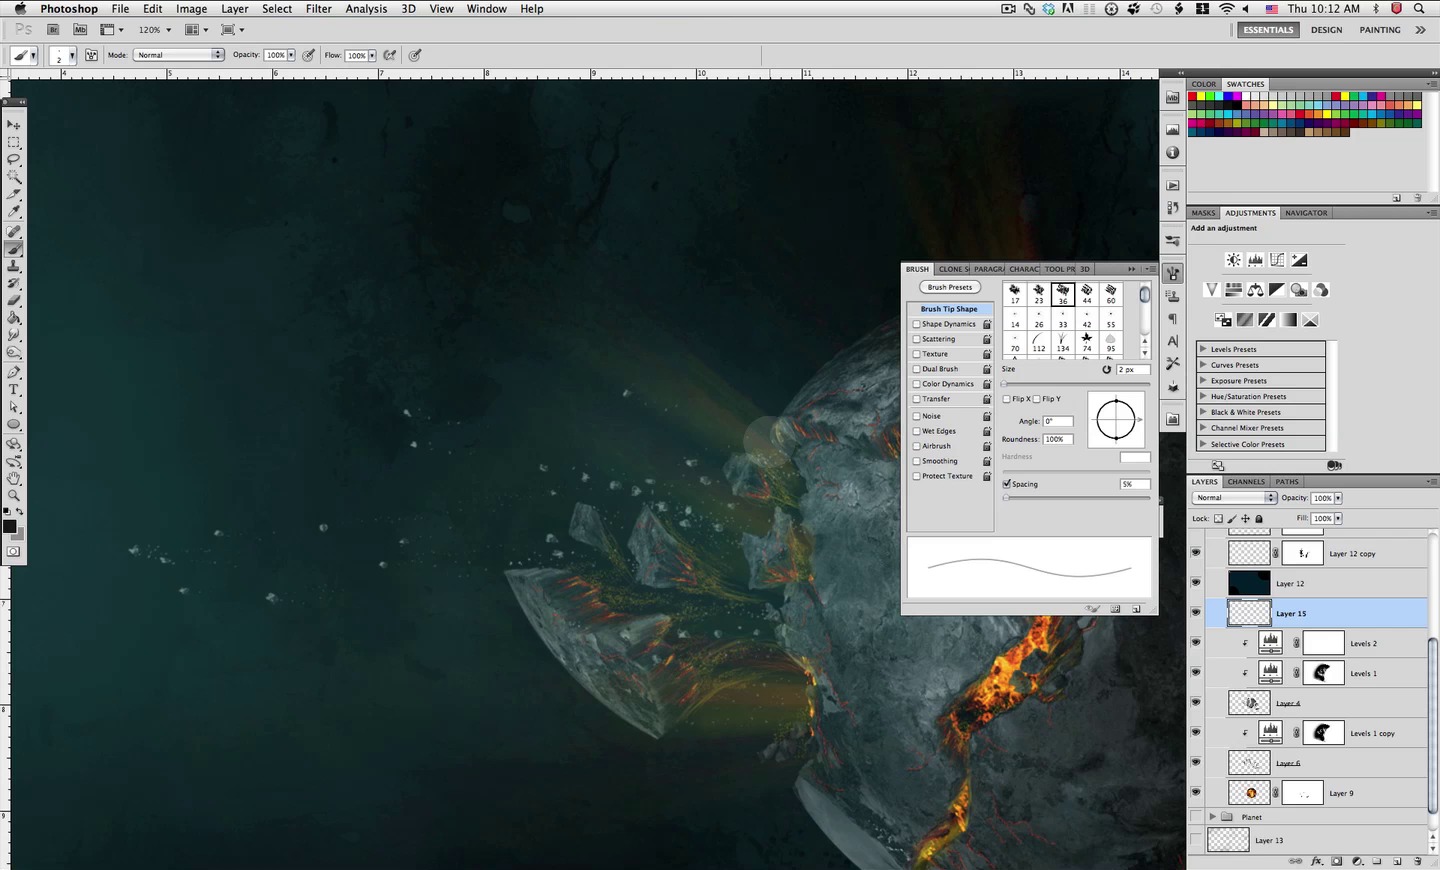This screenshot has width=1440, height=870.
Task: Select the Move tool
Action: (x=14, y=125)
